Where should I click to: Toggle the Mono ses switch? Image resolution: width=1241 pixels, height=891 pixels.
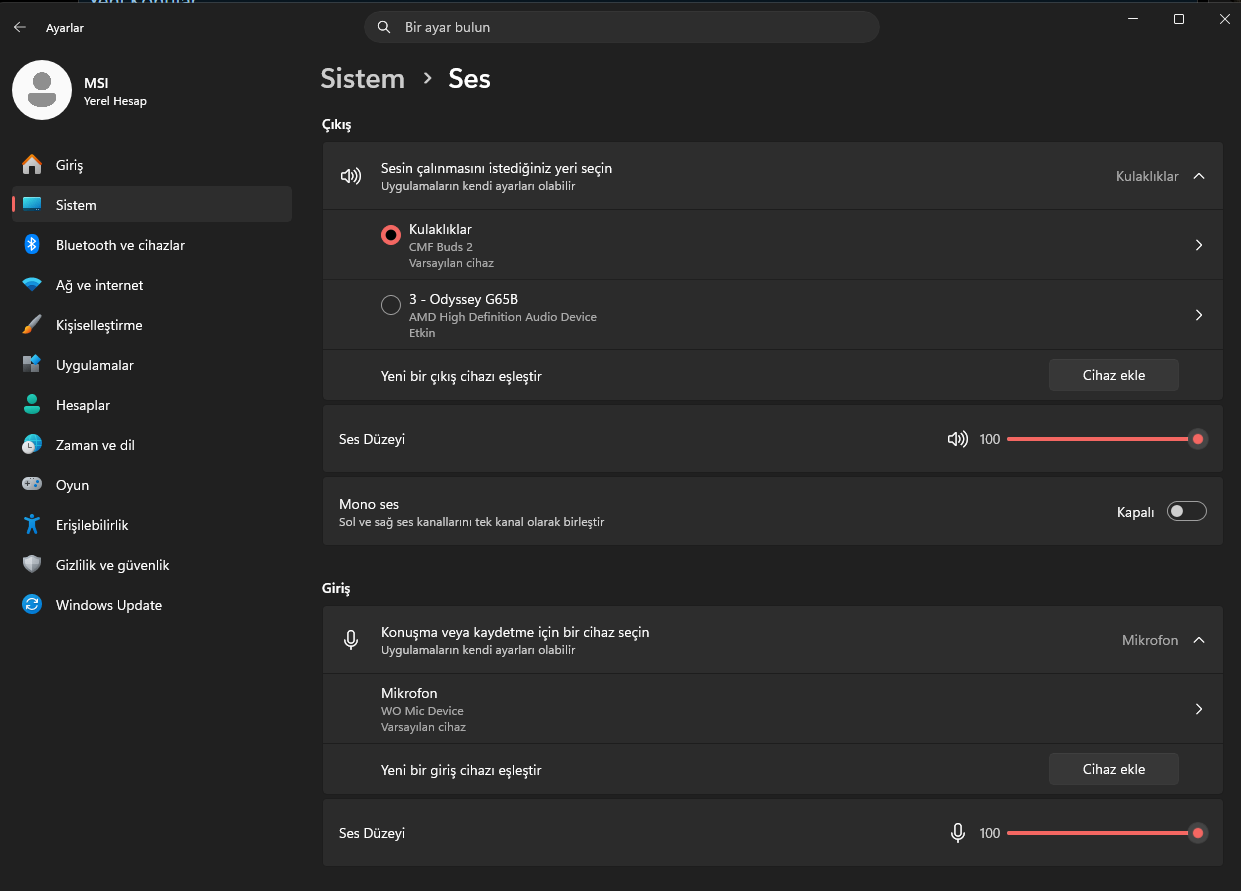[1187, 511]
